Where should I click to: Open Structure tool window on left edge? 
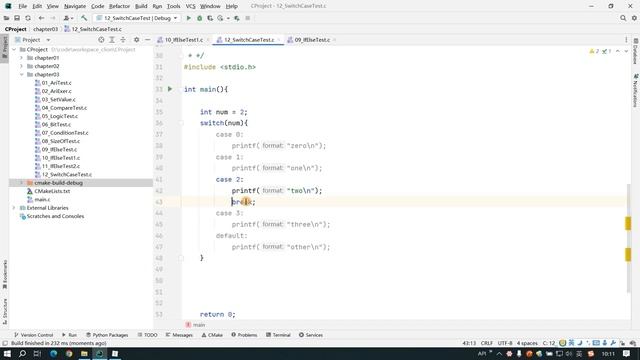[4, 311]
